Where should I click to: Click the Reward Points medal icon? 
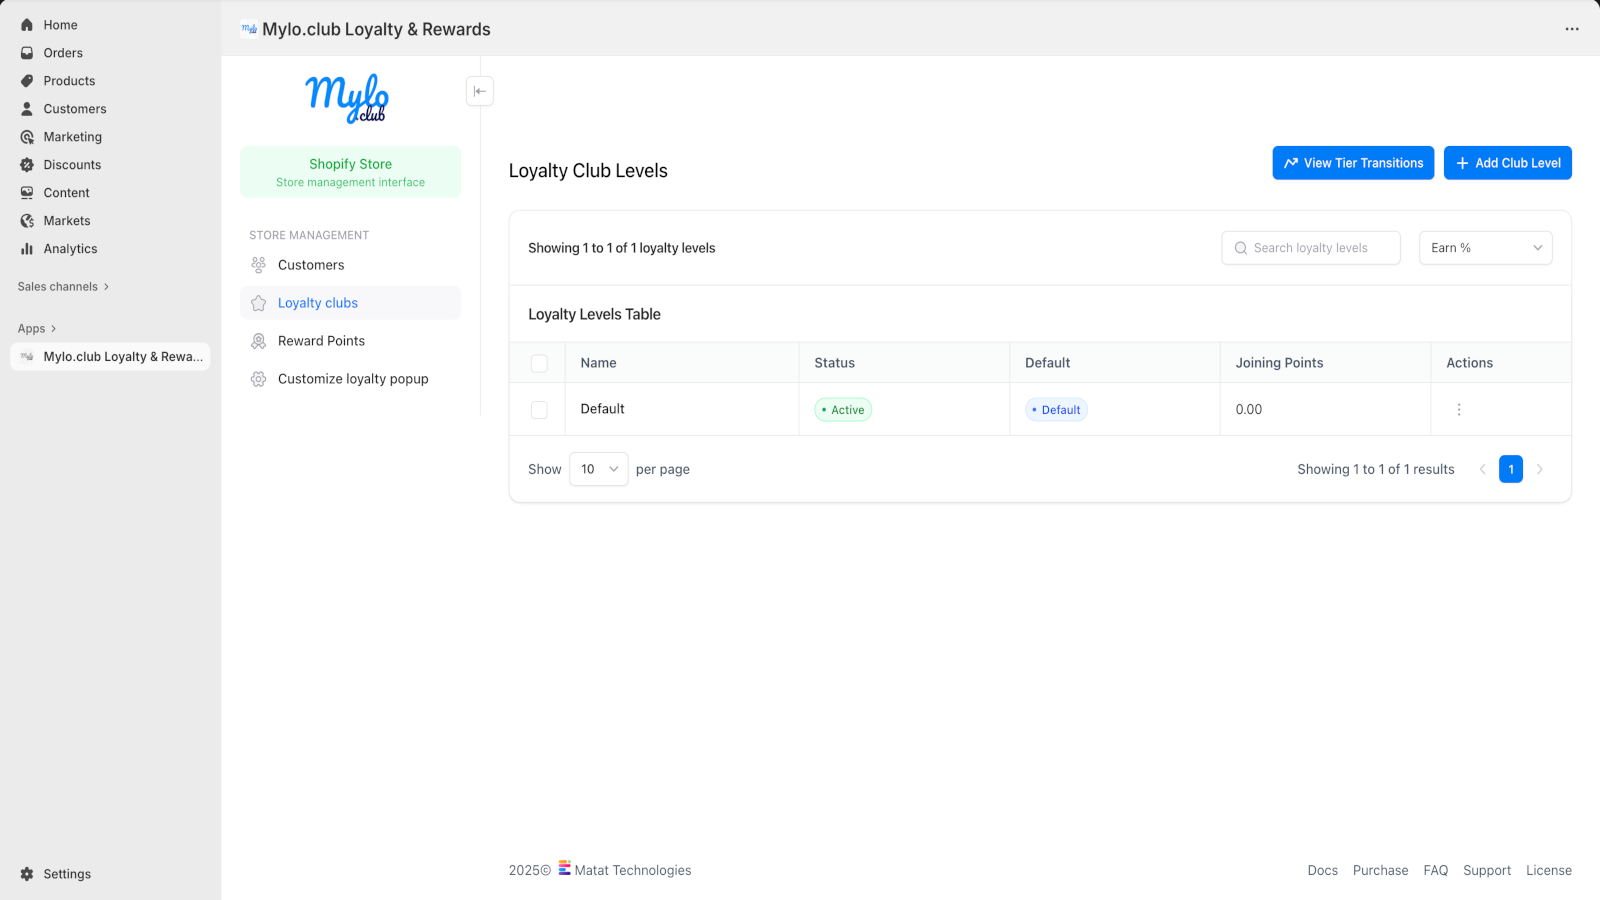point(259,341)
